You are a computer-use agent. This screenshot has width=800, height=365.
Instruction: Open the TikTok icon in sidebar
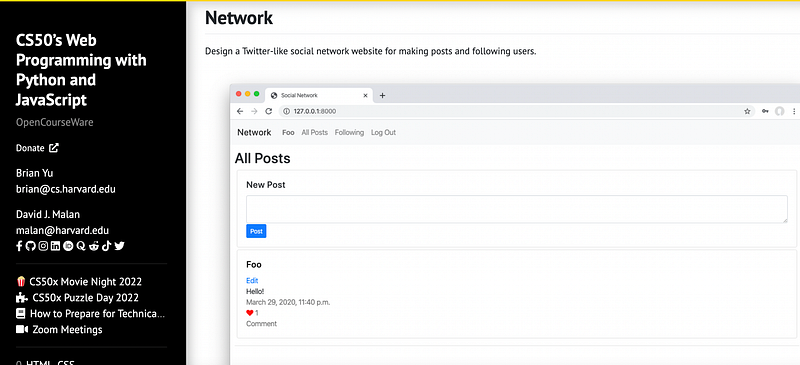[106, 246]
